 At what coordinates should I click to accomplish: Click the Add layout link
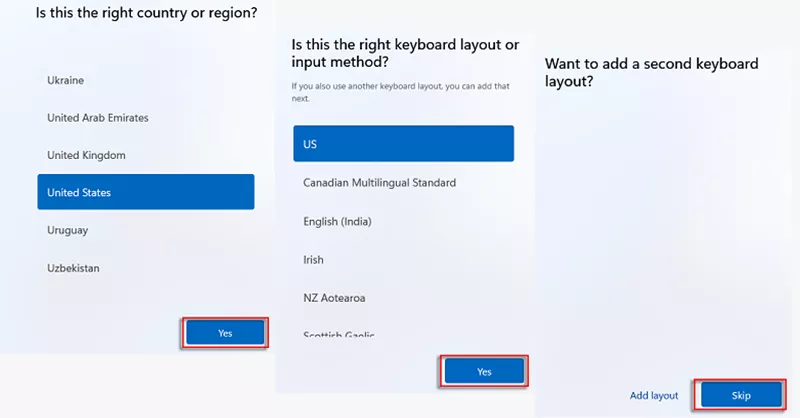[654, 395]
